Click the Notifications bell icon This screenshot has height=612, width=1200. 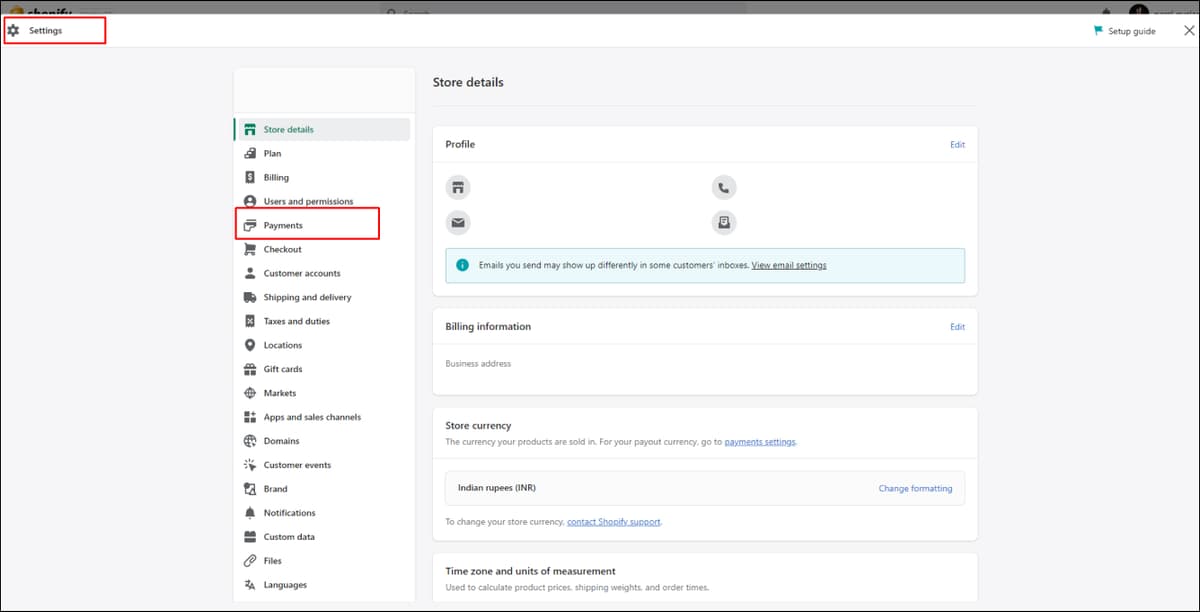pyautogui.click(x=250, y=514)
